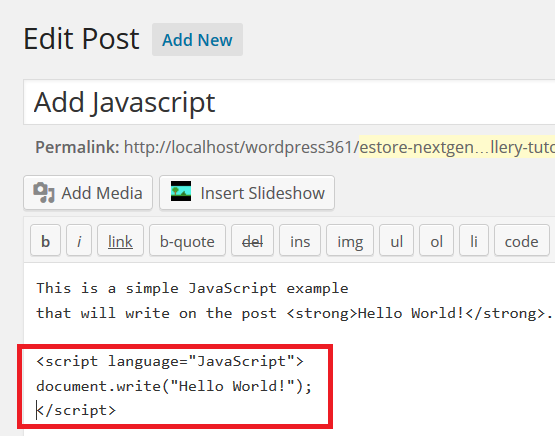Click the Insert Slideshow picture icon

(x=181, y=191)
